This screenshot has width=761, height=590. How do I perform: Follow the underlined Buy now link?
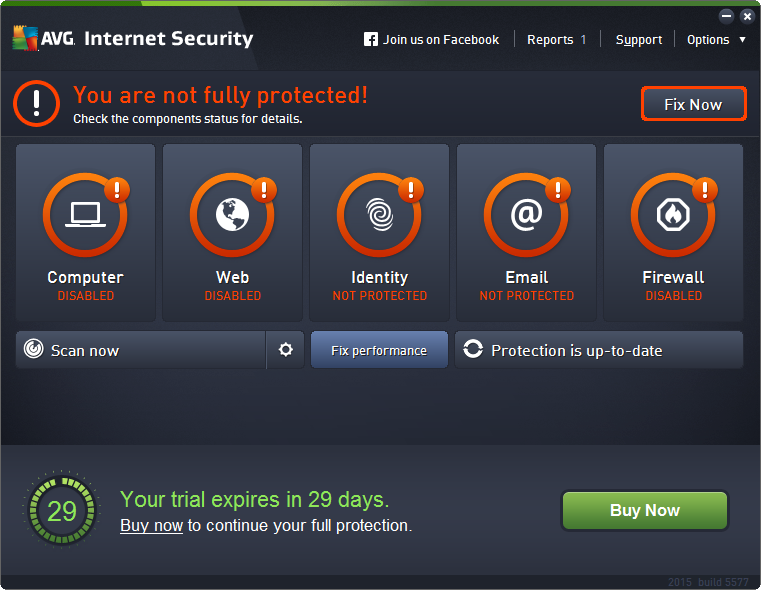tap(151, 525)
